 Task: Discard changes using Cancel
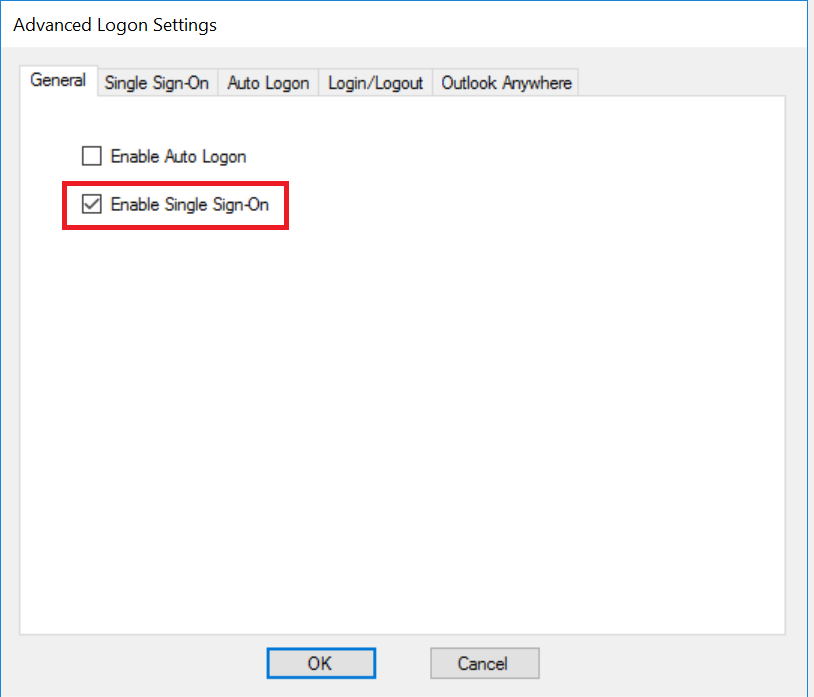pyautogui.click(x=484, y=663)
